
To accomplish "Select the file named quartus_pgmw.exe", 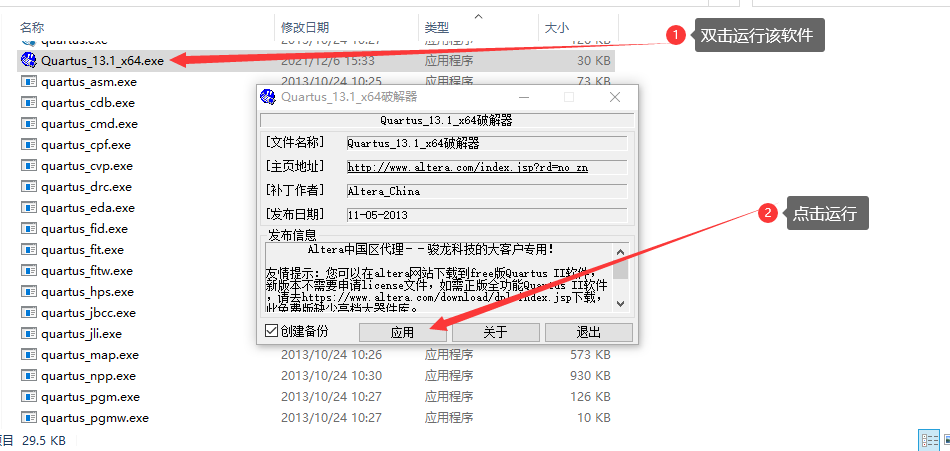I will tap(95, 418).
